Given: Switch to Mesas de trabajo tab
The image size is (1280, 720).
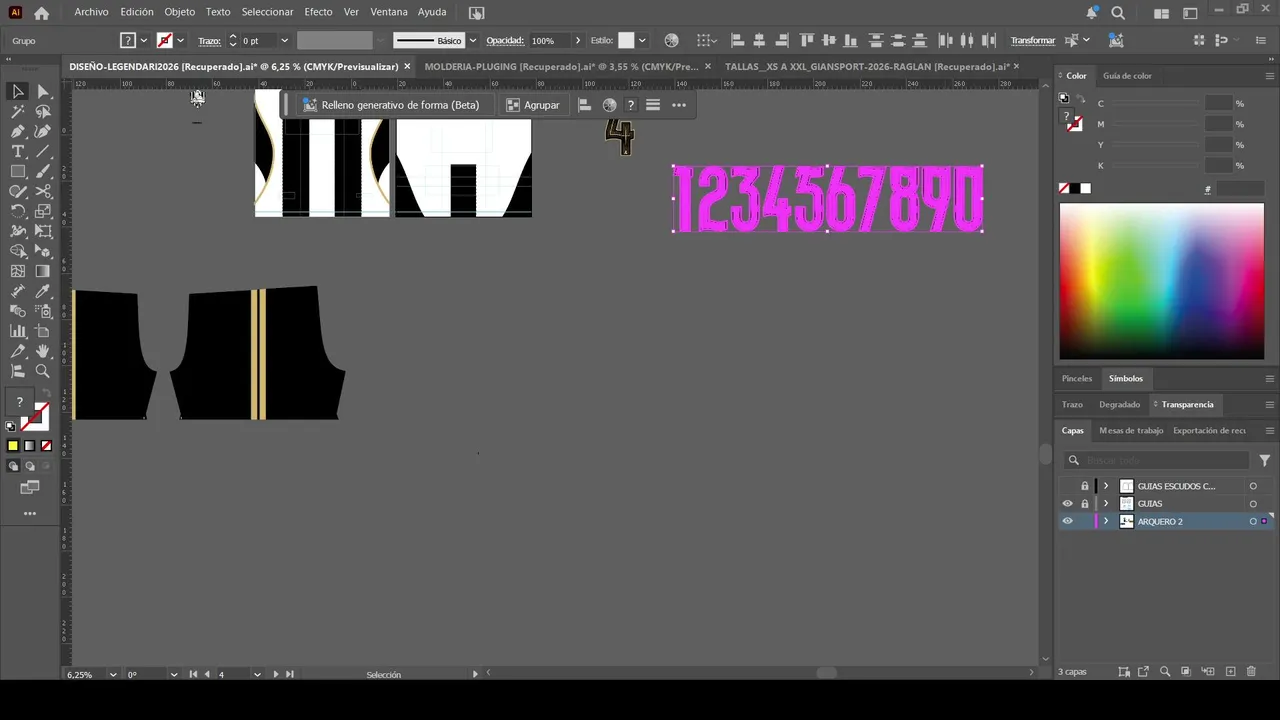Looking at the screenshot, I should coord(1131,431).
